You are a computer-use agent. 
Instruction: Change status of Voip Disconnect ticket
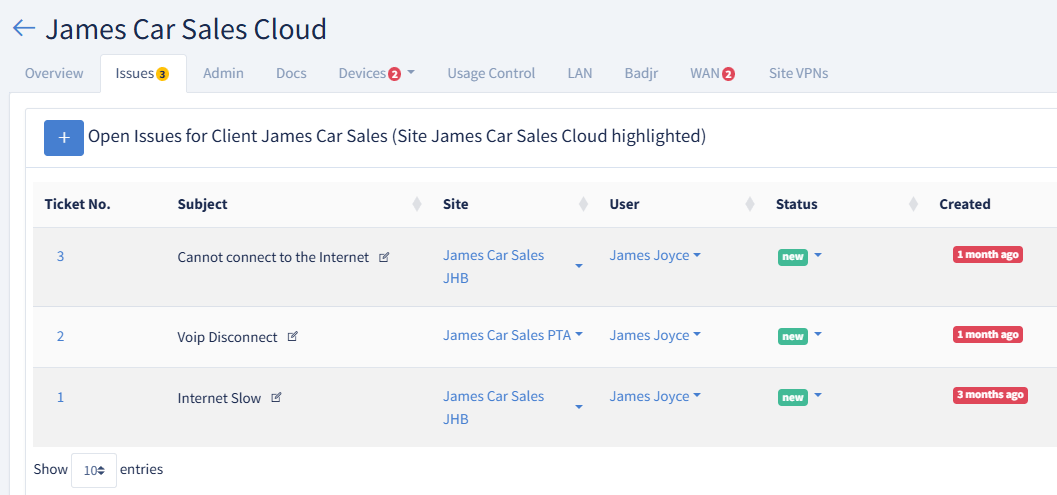[x=818, y=335]
